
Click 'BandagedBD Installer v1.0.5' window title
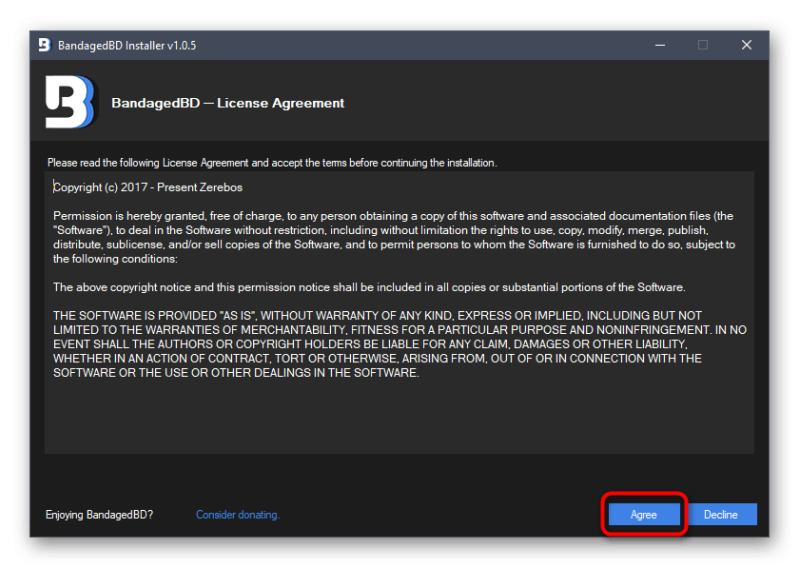(x=127, y=45)
